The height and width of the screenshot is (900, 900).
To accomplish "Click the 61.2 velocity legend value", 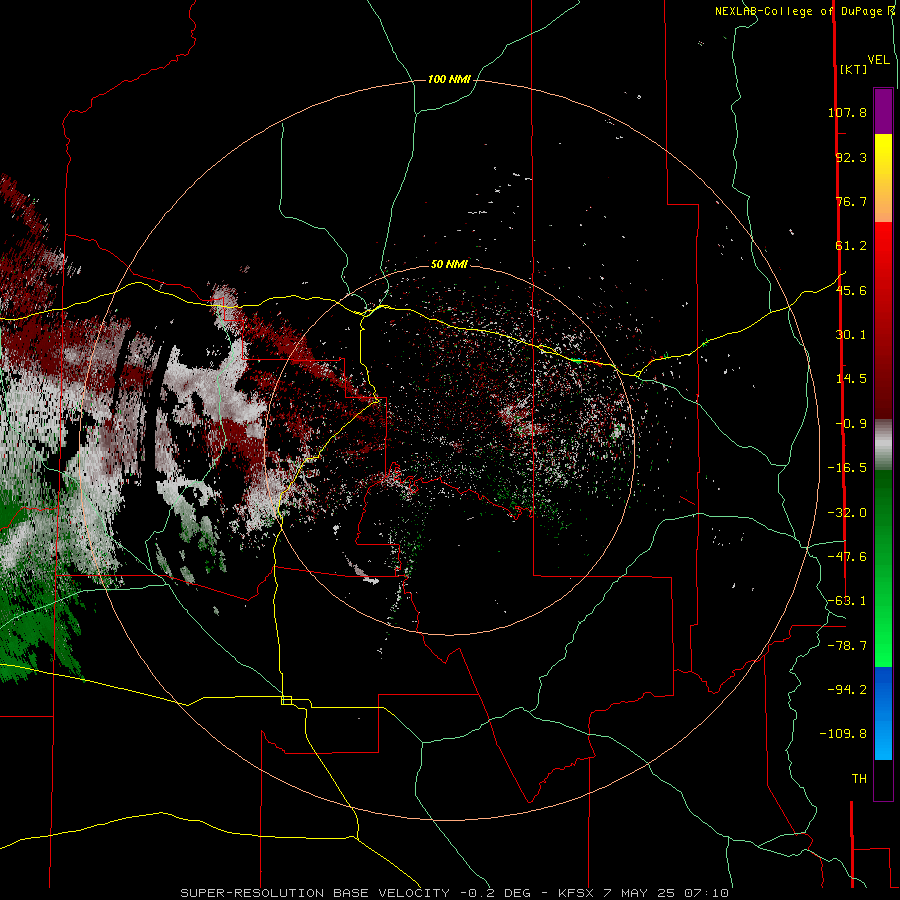I will [x=851, y=246].
